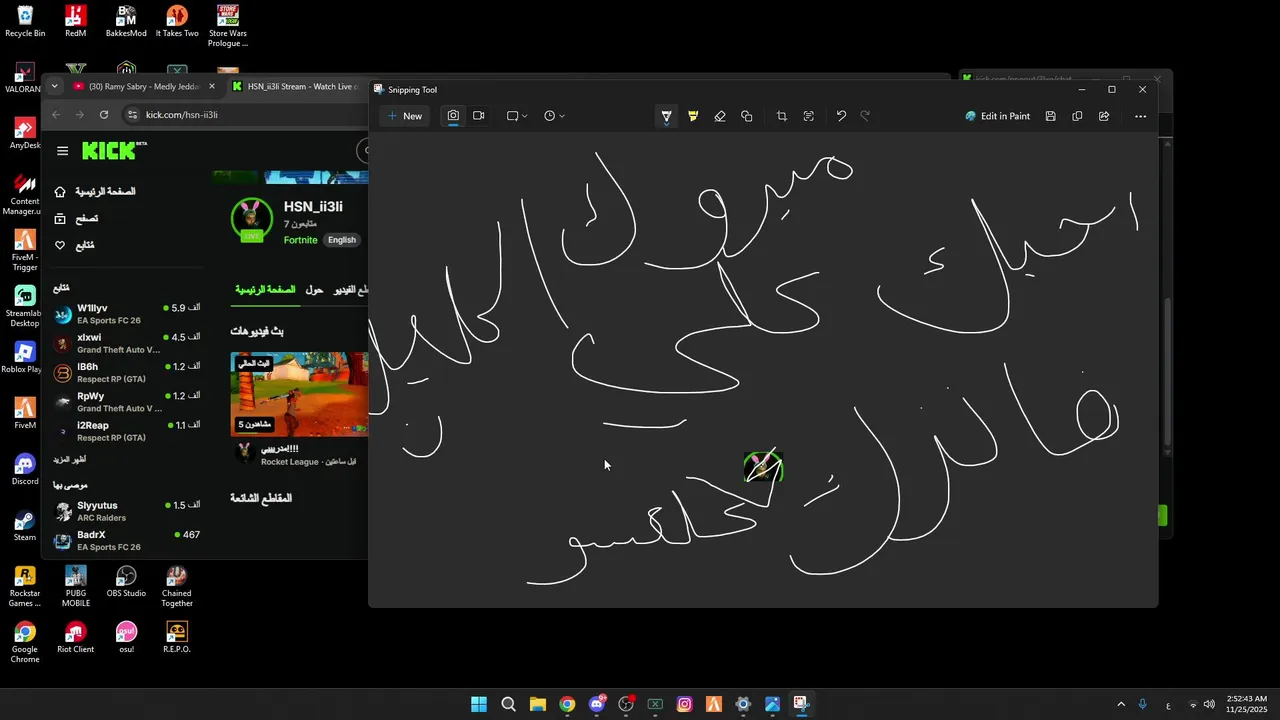Screen dimensions: 1280x720
Task: Open BadrX recommended channel
Action: [127, 540]
